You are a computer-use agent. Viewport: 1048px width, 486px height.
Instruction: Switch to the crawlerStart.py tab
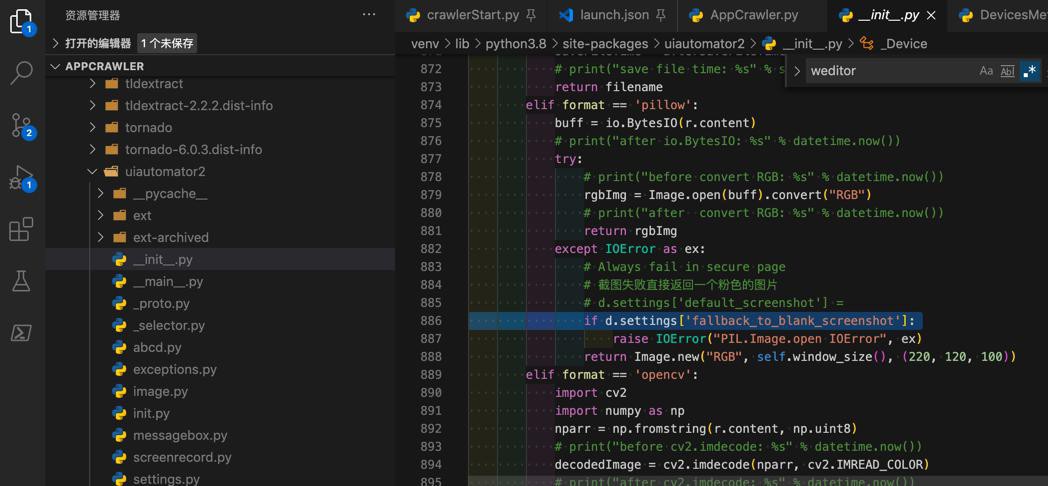pos(473,15)
